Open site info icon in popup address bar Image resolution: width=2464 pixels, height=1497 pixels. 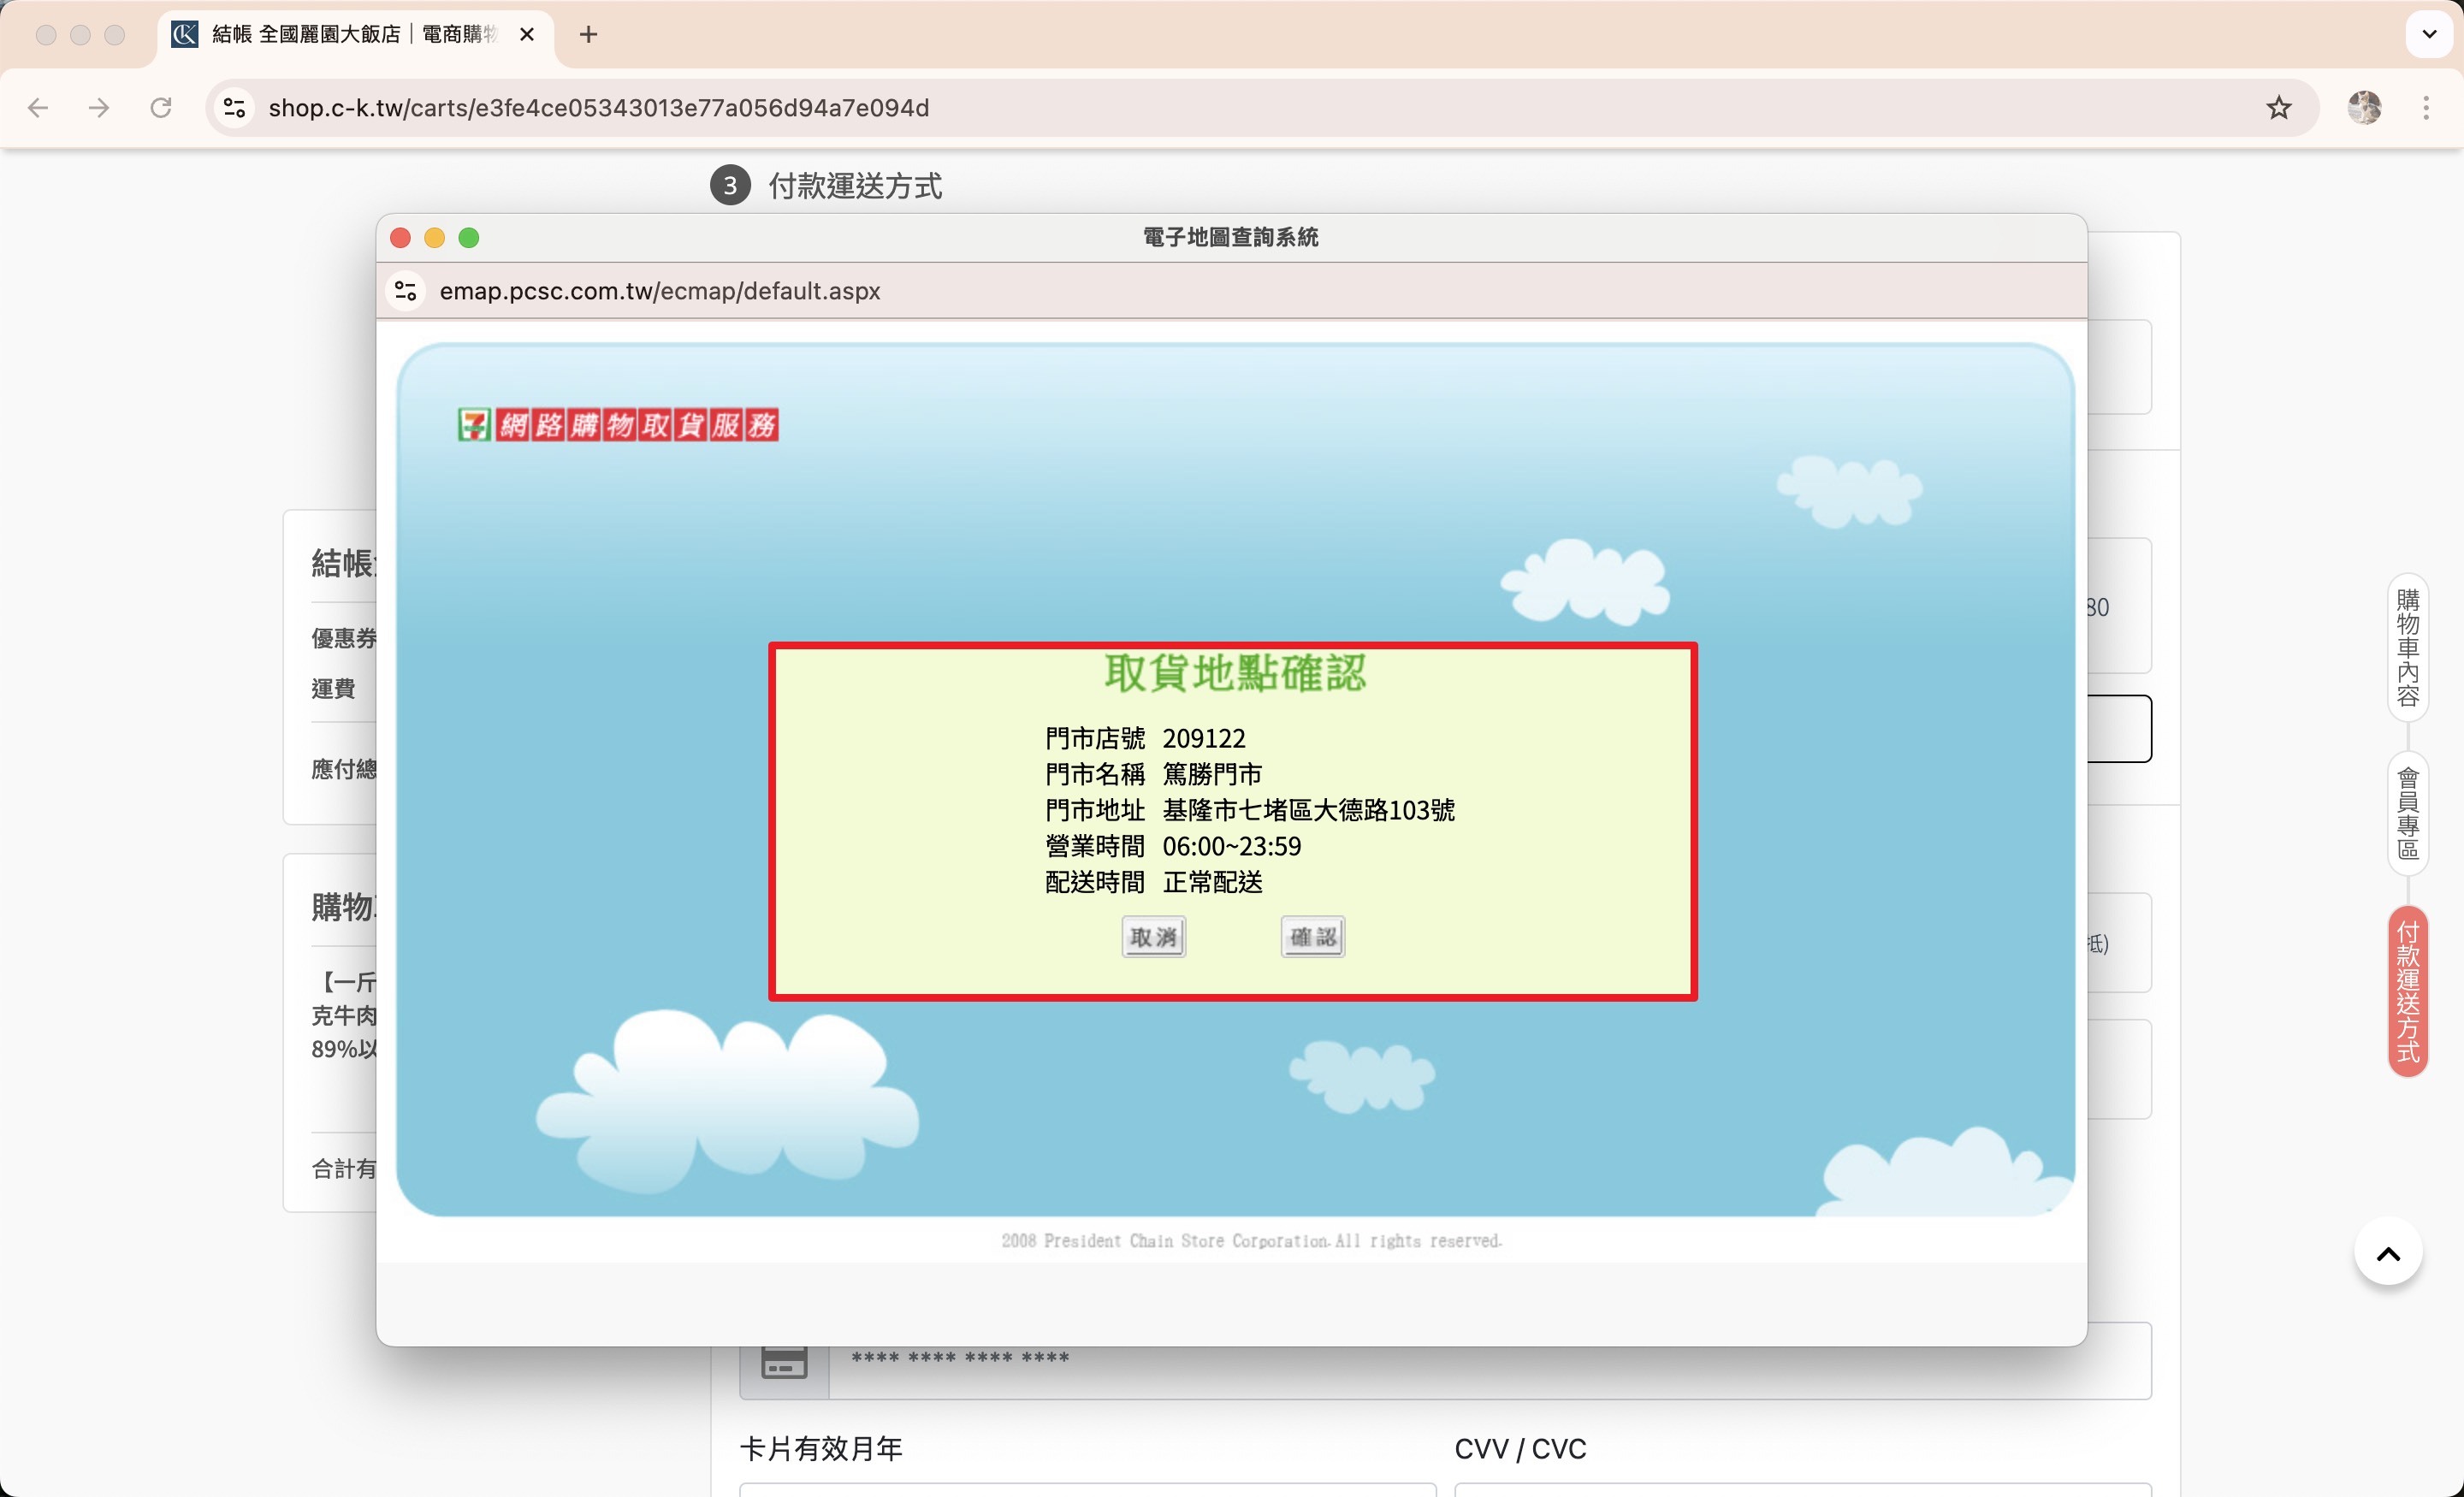coord(406,291)
